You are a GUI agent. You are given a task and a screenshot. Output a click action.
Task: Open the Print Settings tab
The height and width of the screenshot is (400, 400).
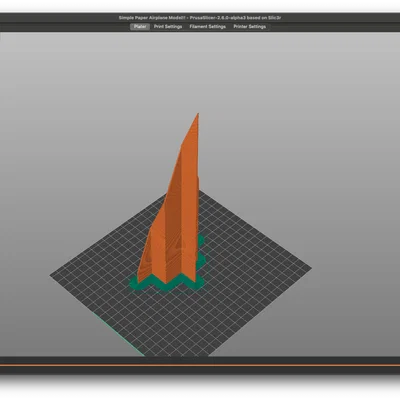[168, 27]
